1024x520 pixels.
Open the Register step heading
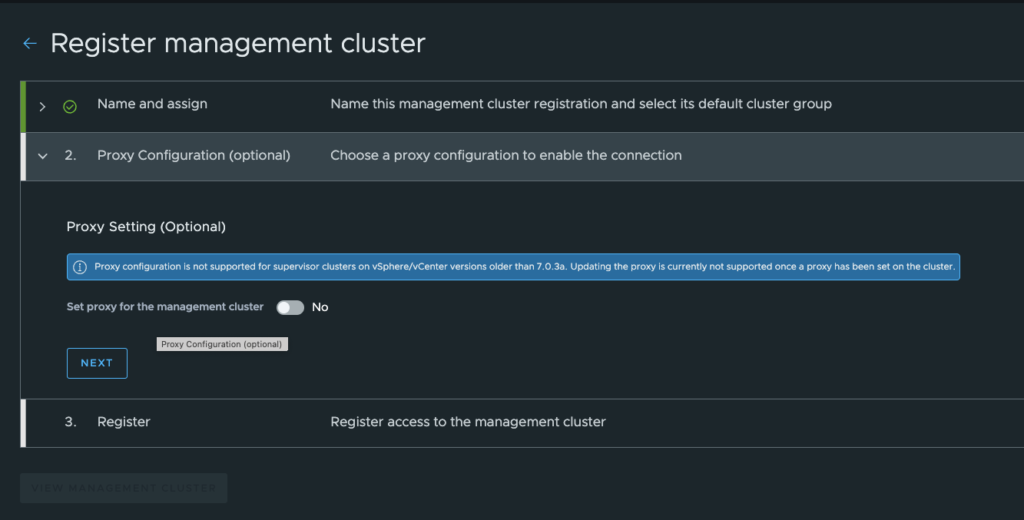(x=123, y=422)
